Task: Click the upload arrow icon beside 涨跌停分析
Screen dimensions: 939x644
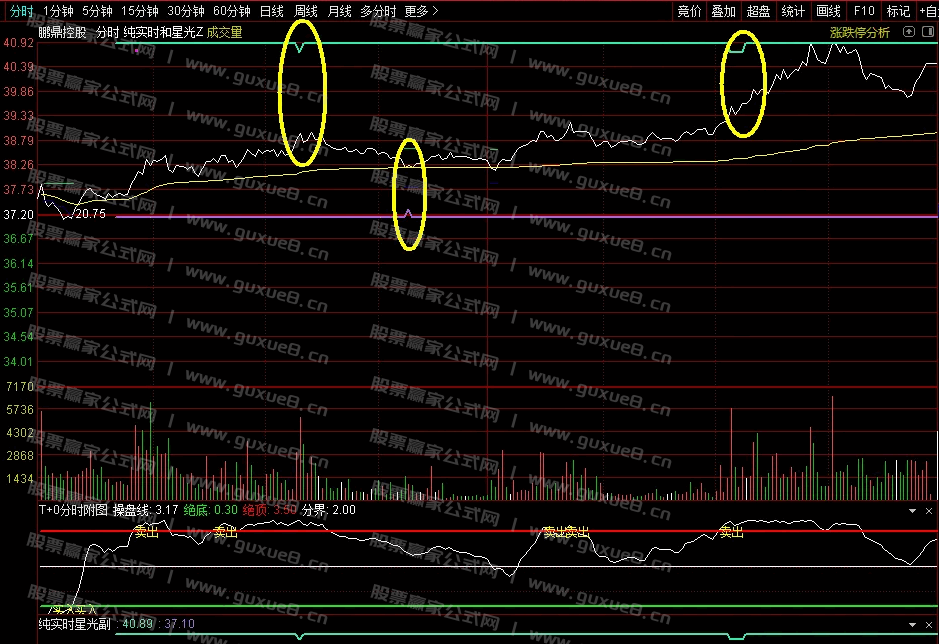Action: tap(908, 32)
